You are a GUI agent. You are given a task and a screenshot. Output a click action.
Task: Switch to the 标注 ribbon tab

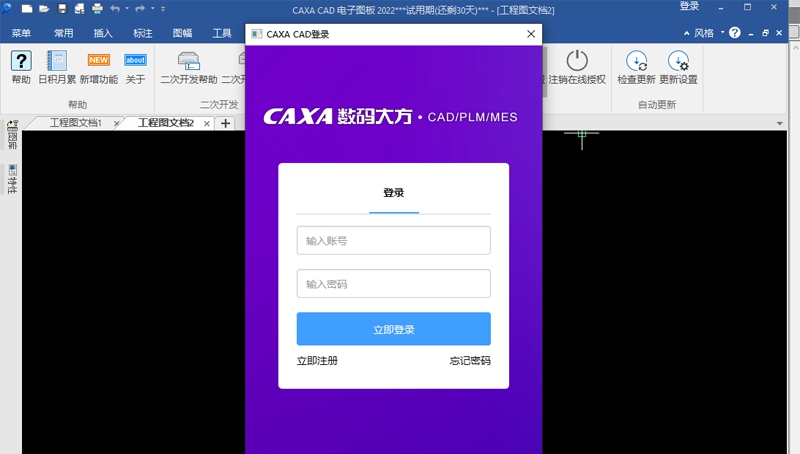click(143, 33)
